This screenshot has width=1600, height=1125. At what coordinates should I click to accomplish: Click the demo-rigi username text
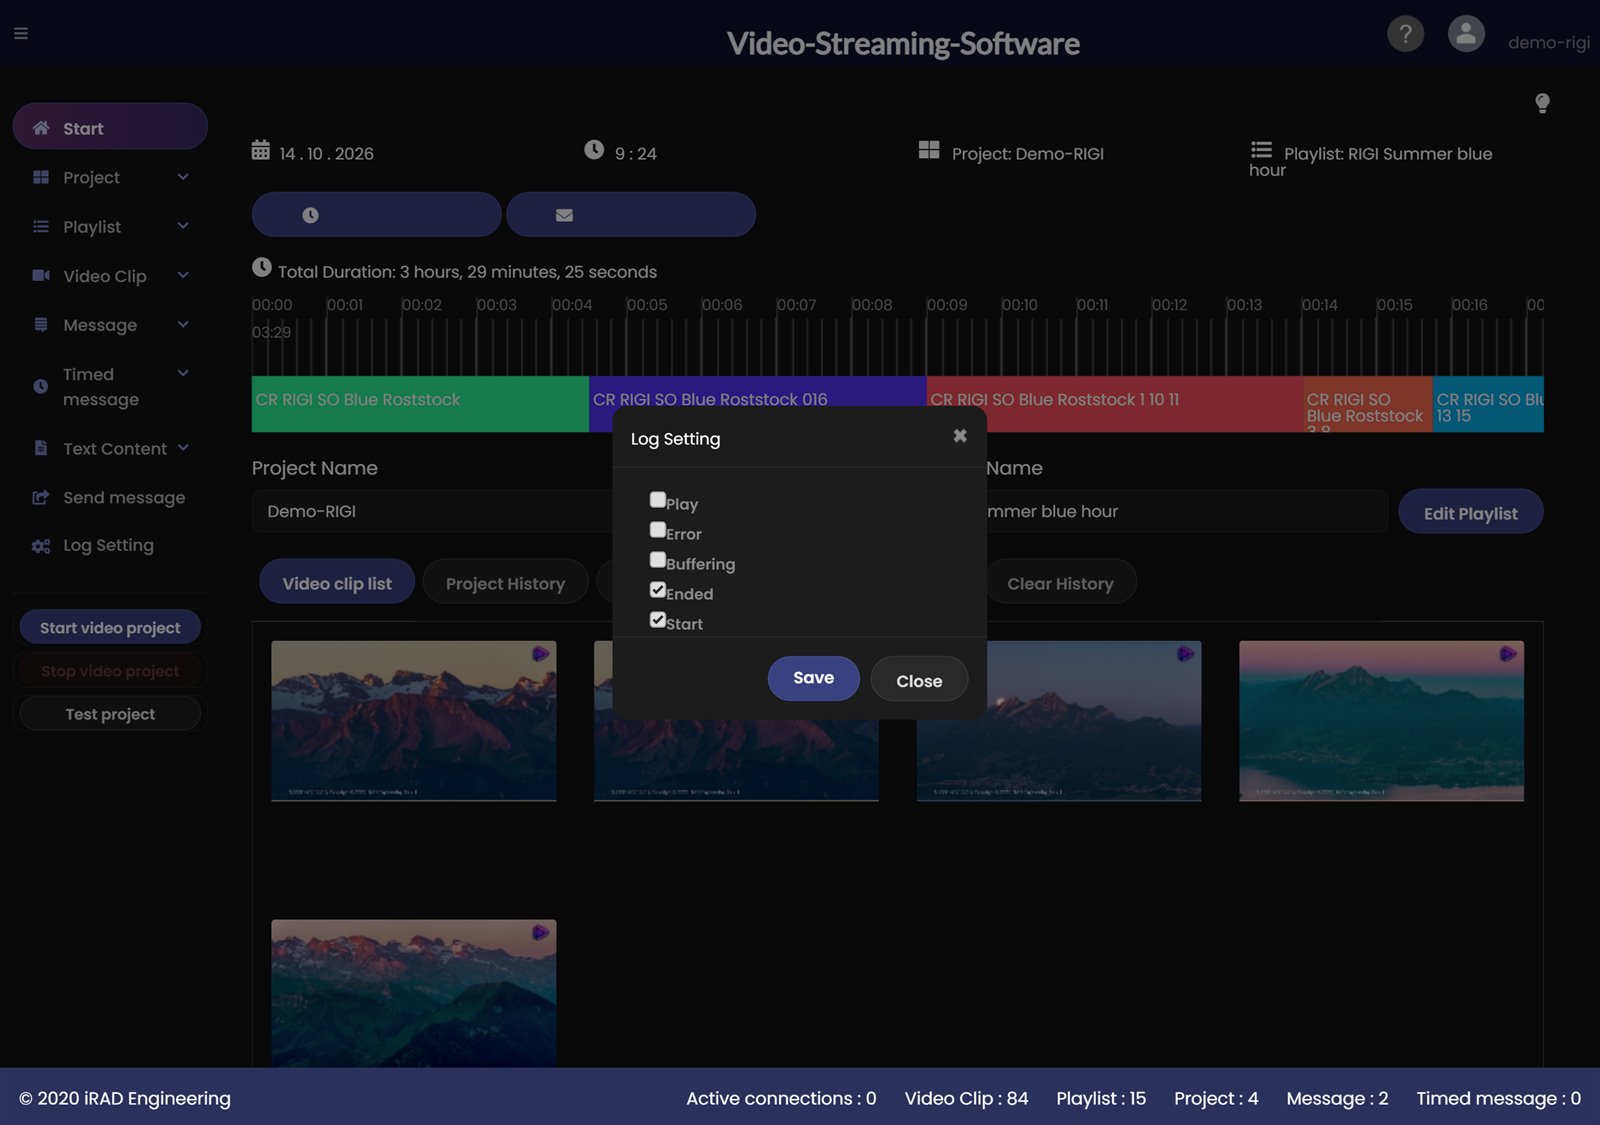pos(1548,43)
